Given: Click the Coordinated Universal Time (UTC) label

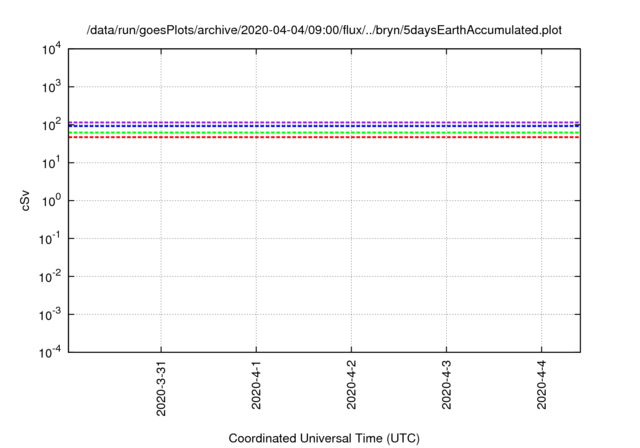Looking at the screenshot, I should (x=324, y=438).
